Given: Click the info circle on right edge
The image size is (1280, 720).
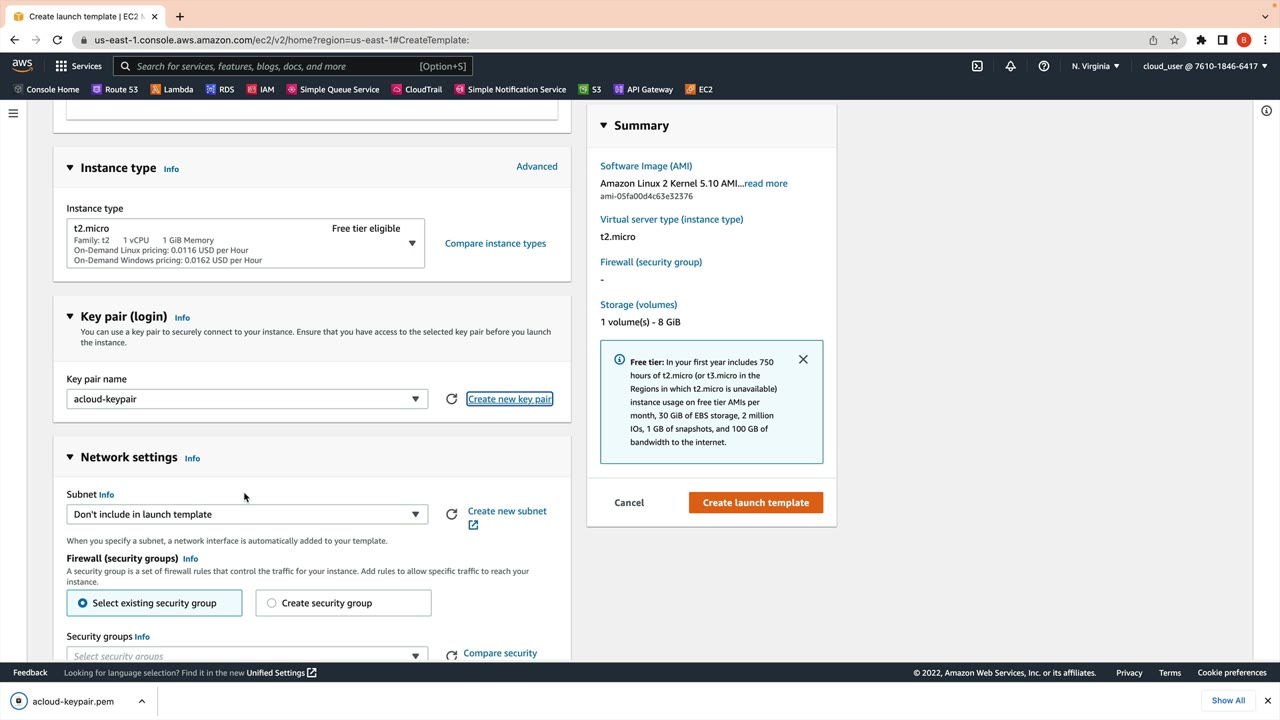Looking at the screenshot, I should click(x=1266, y=111).
